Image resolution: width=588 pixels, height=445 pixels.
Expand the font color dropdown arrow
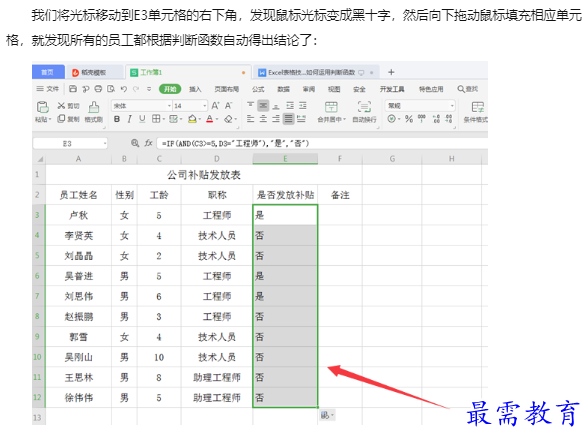(217, 119)
